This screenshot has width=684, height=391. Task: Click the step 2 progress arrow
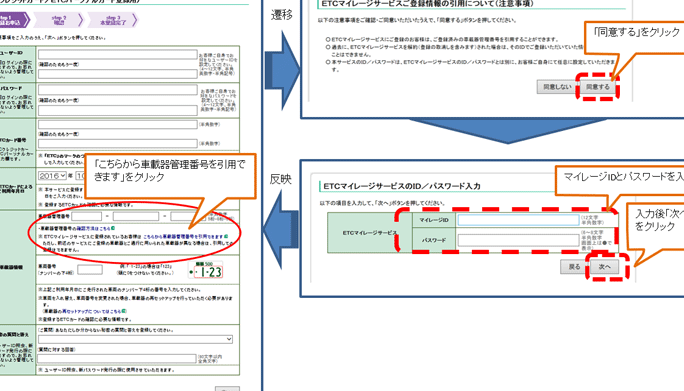pos(59,20)
